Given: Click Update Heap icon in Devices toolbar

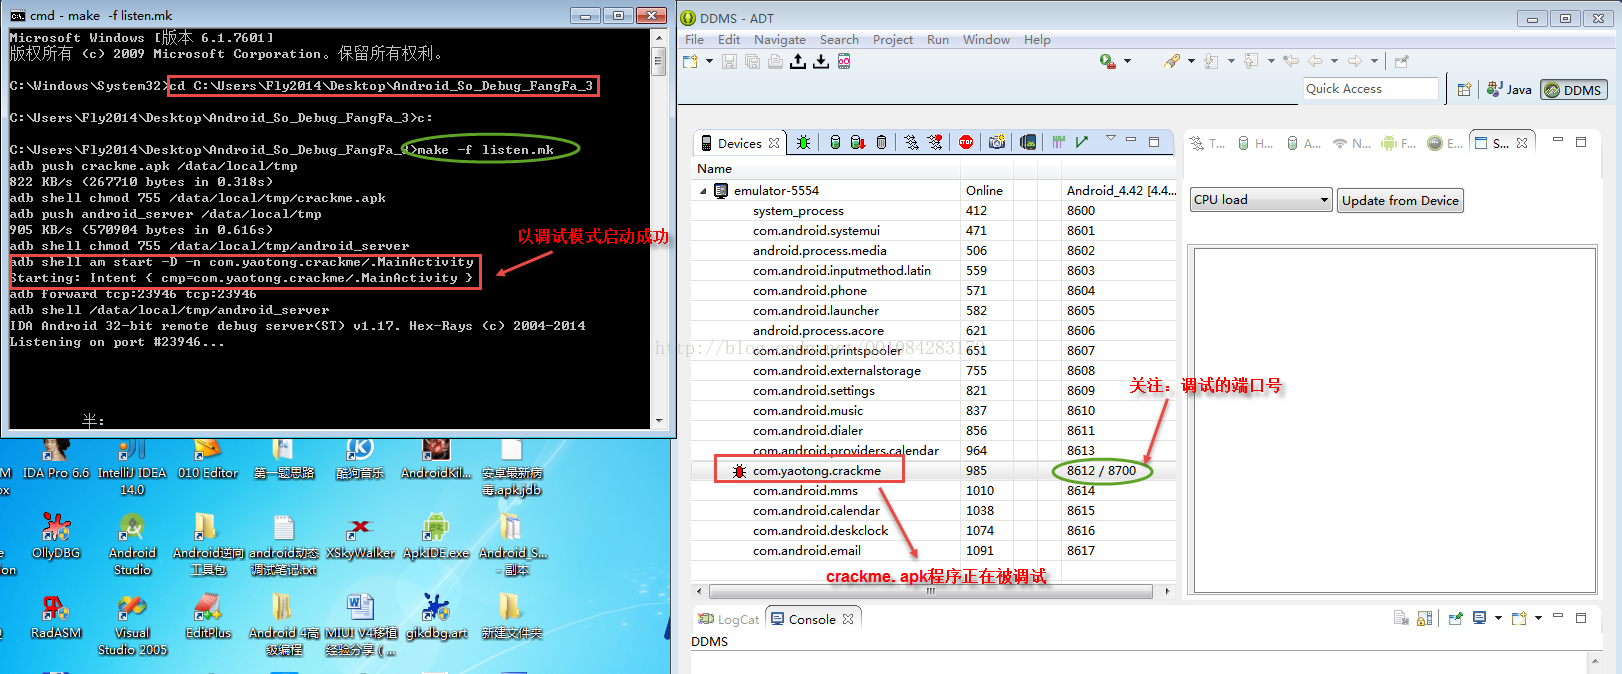Looking at the screenshot, I should pyautogui.click(x=835, y=143).
